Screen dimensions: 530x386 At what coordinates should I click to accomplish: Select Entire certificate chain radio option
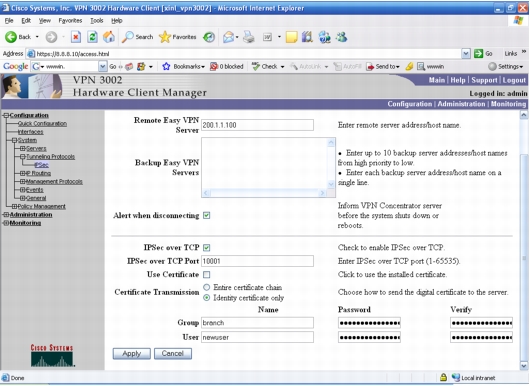click(x=206, y=287)
